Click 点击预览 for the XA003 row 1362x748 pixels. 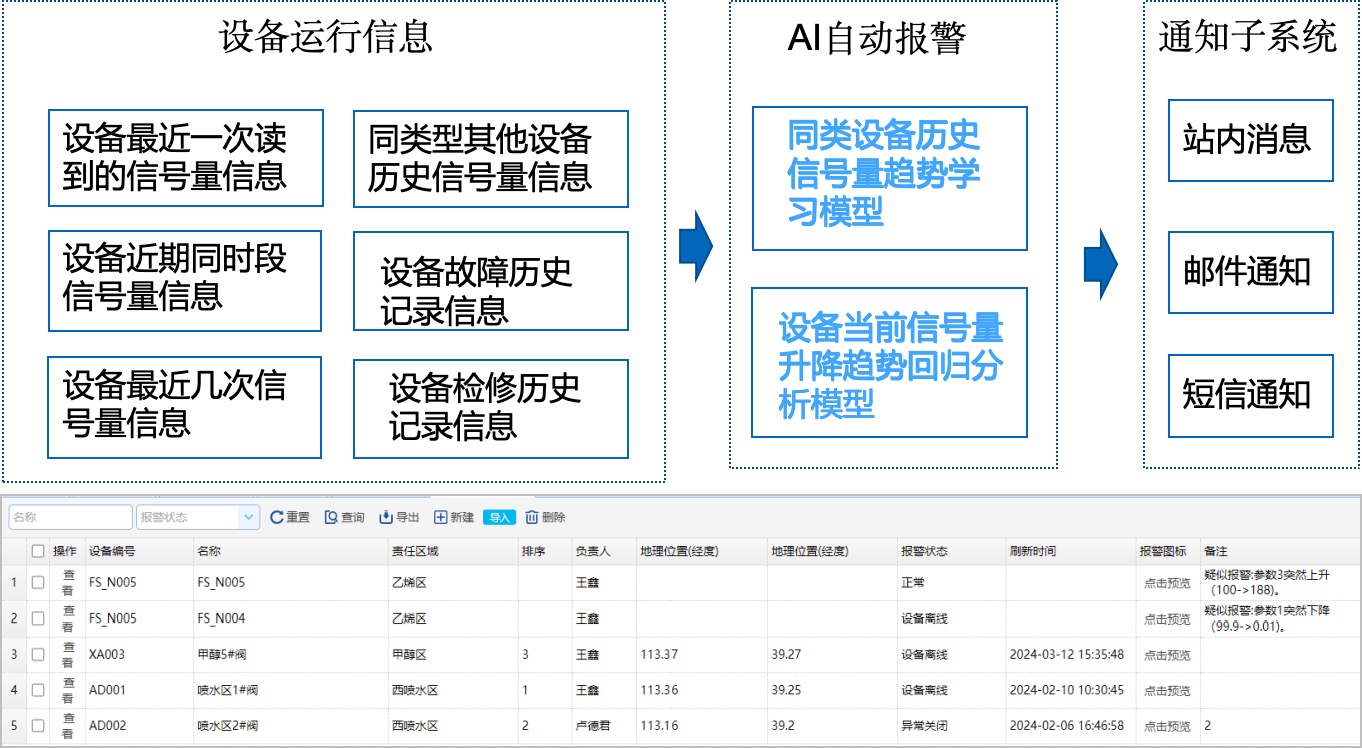click(x=1166, y=655)
